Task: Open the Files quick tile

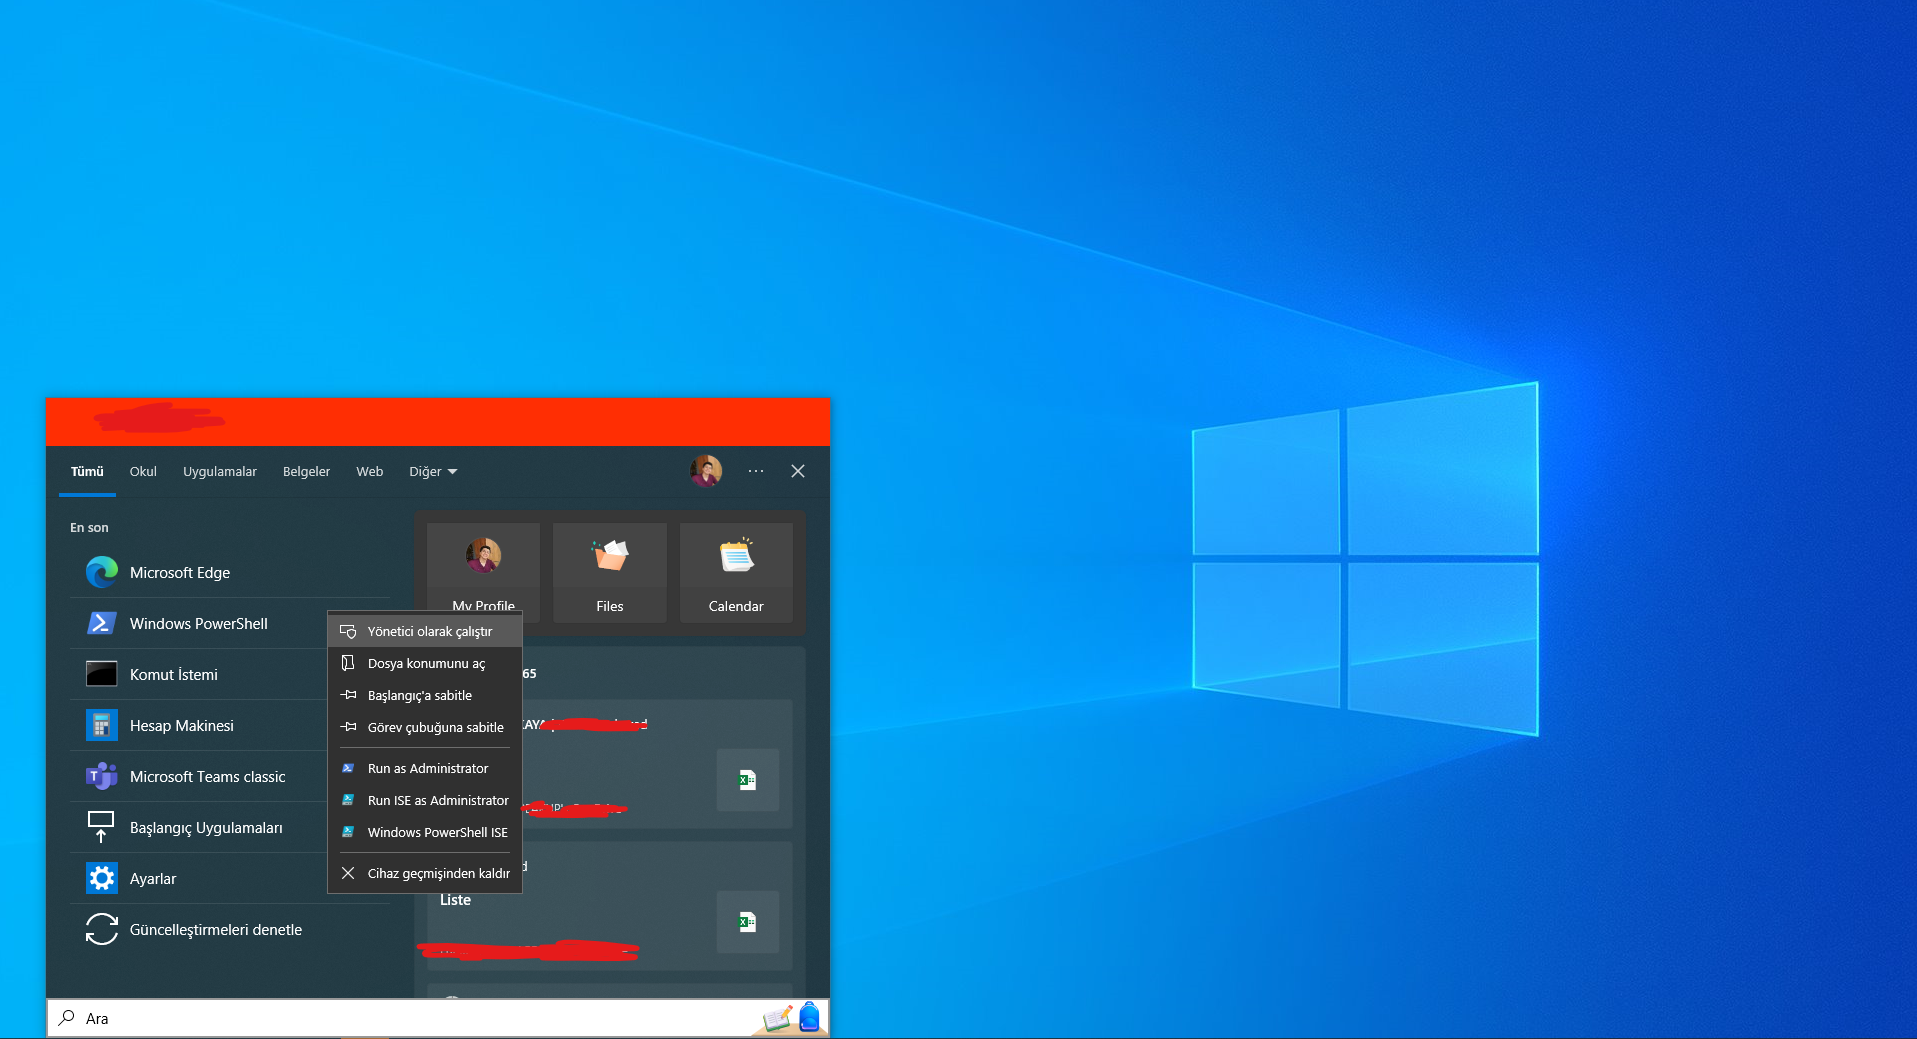Action: 609,573
